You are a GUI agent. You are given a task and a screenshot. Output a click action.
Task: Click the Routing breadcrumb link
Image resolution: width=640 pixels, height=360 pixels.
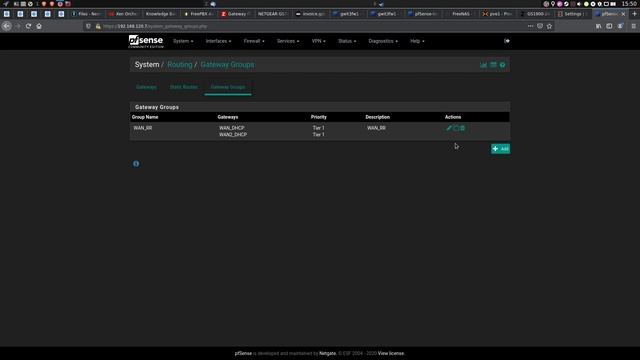[x=180, y=65]
